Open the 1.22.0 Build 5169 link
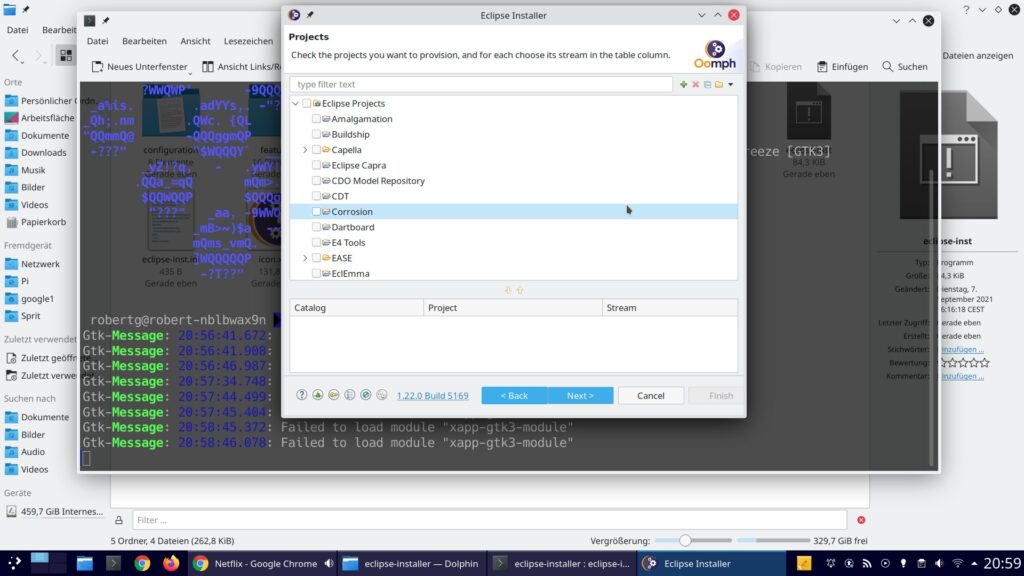1024x576 pixels. (x=432, y=395)
